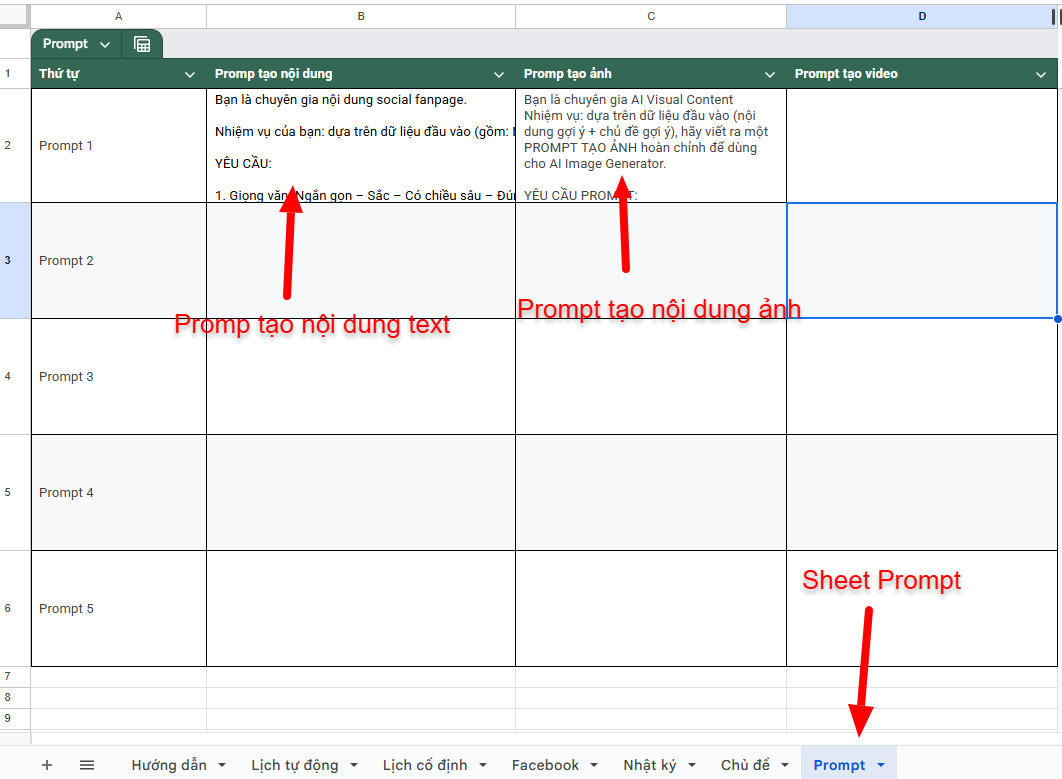Viewport: 1062px width, 779px height.
Task: Open Promp tạo ảnh column dropdown
Action: pyautogui.click(x=770, y=74)
